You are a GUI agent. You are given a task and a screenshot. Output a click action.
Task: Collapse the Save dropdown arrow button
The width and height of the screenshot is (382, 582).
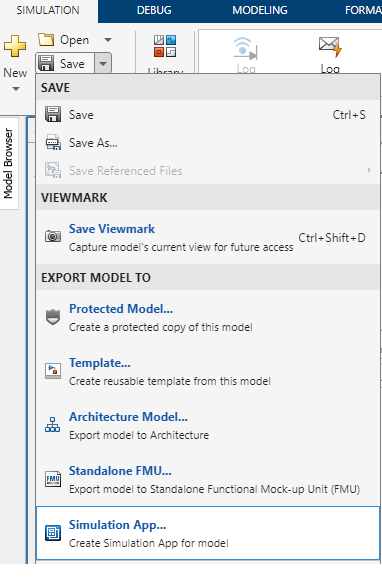pos(103,63)
